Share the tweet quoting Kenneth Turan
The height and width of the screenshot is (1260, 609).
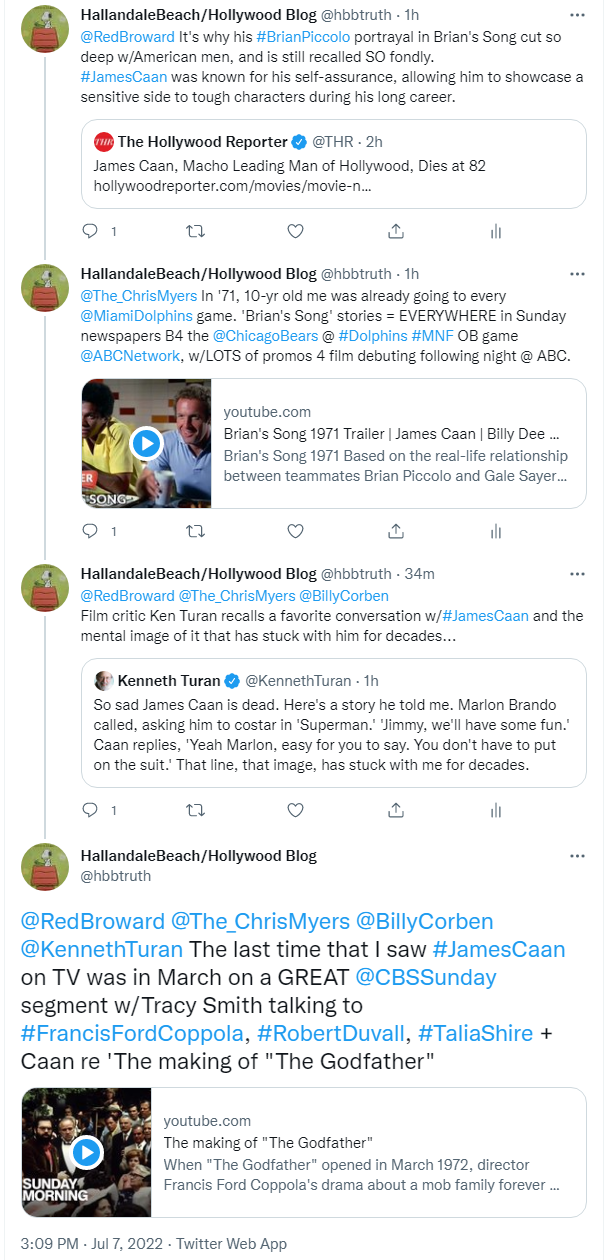[x=396, y=809]
